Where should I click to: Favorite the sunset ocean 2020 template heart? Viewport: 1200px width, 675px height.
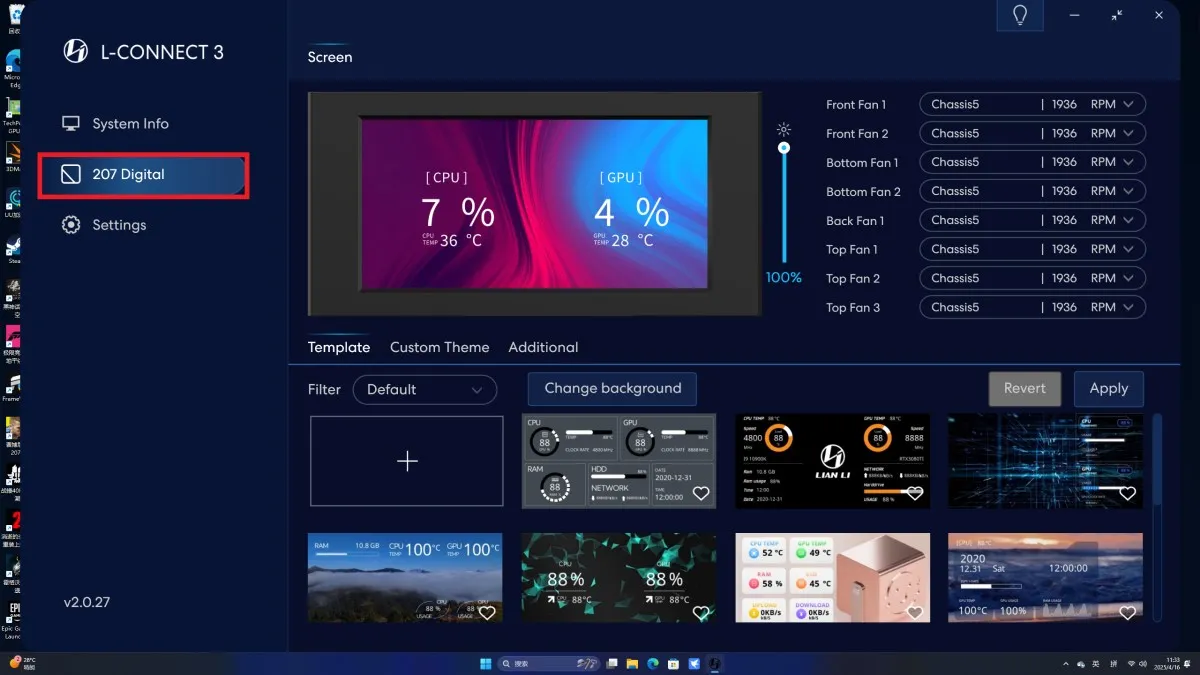[1127, 612]
